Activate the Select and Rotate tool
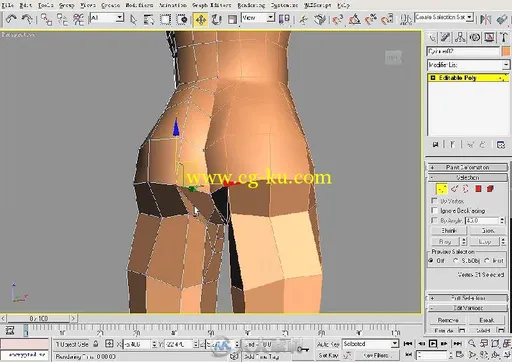 click(217, 20)
